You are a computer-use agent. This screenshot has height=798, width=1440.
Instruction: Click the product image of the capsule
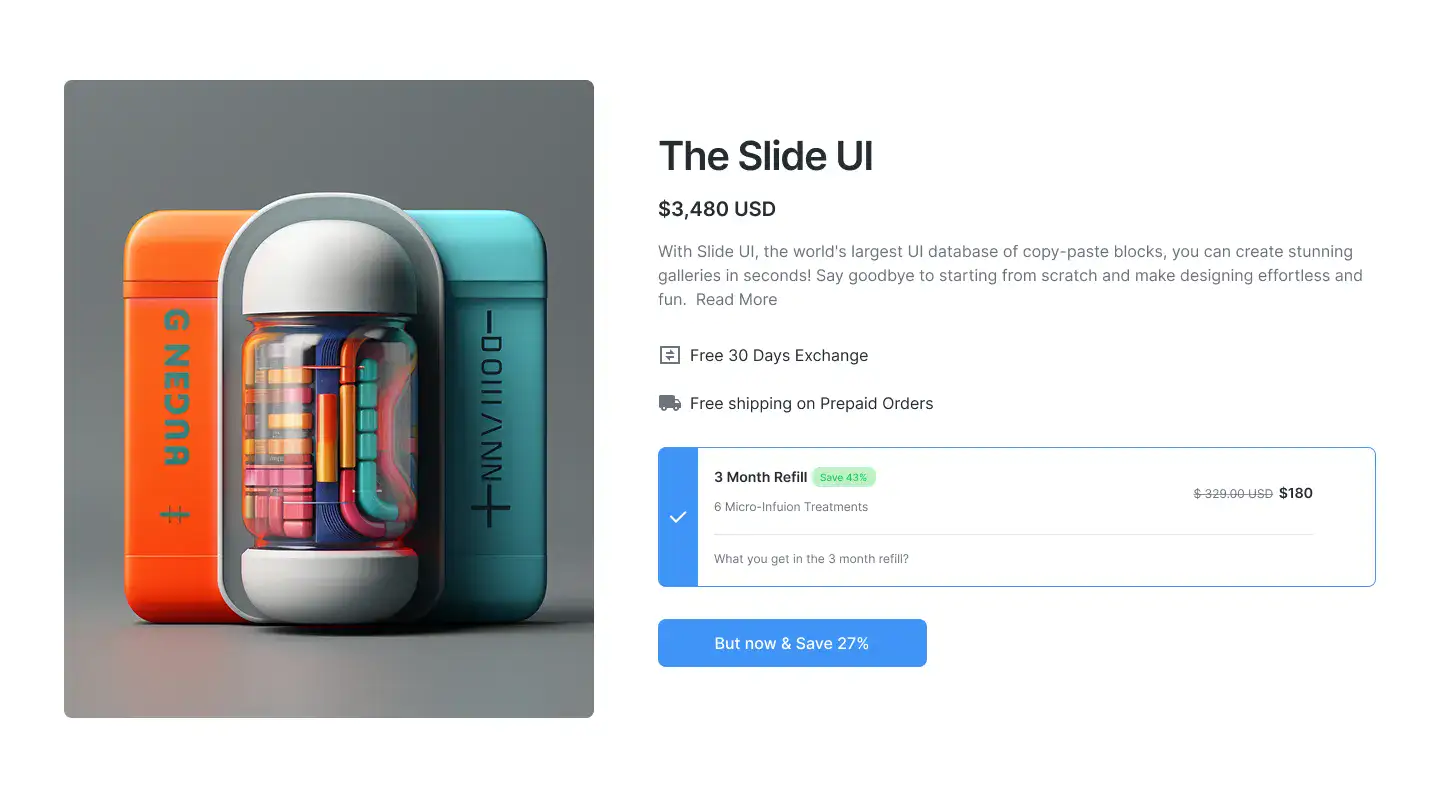pyautogui.click(x=329, y=399)
